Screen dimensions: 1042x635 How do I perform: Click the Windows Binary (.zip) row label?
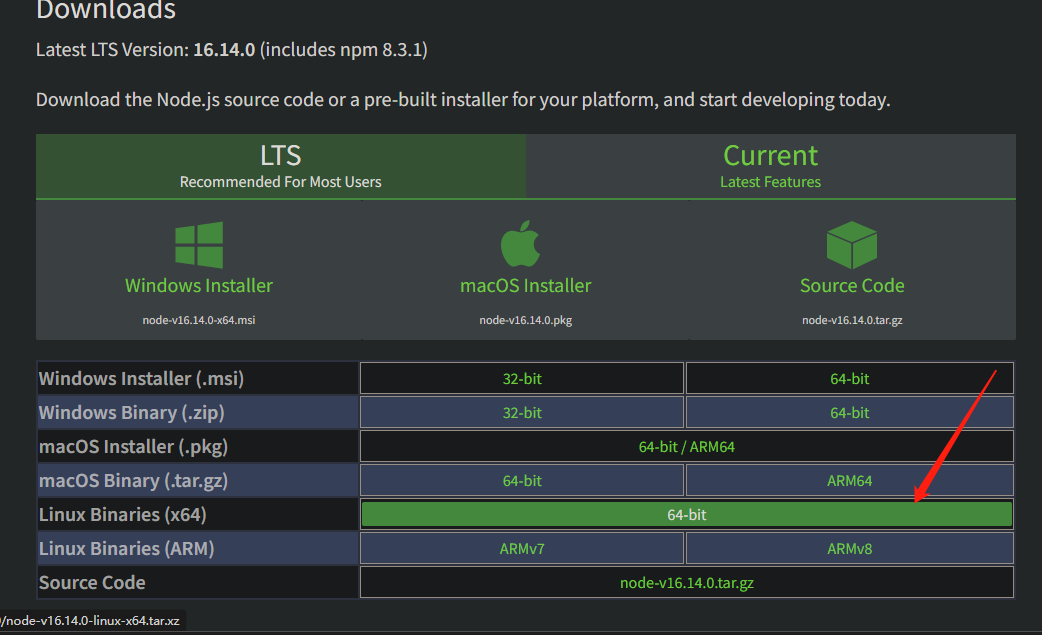point(132,412)
